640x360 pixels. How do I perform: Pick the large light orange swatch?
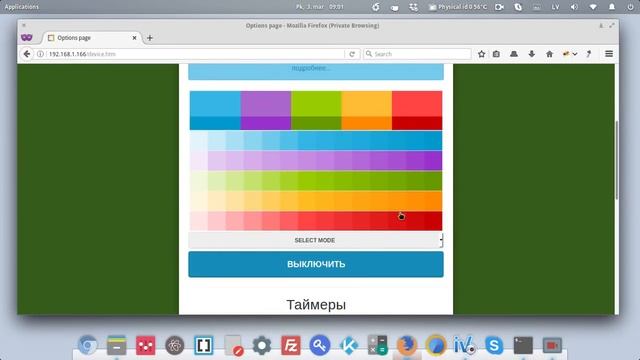click(x=367, y=104)
